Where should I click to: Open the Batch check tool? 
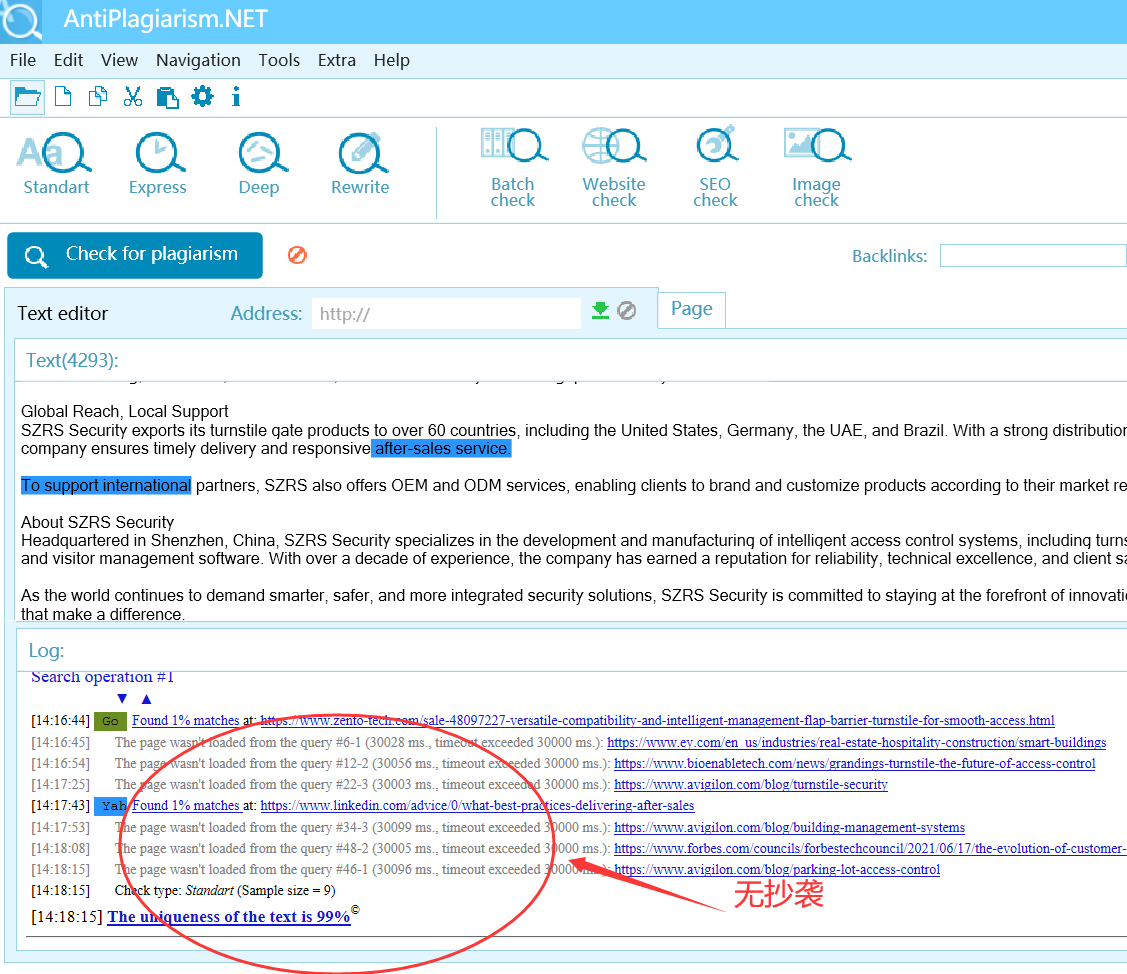[513, 168]
